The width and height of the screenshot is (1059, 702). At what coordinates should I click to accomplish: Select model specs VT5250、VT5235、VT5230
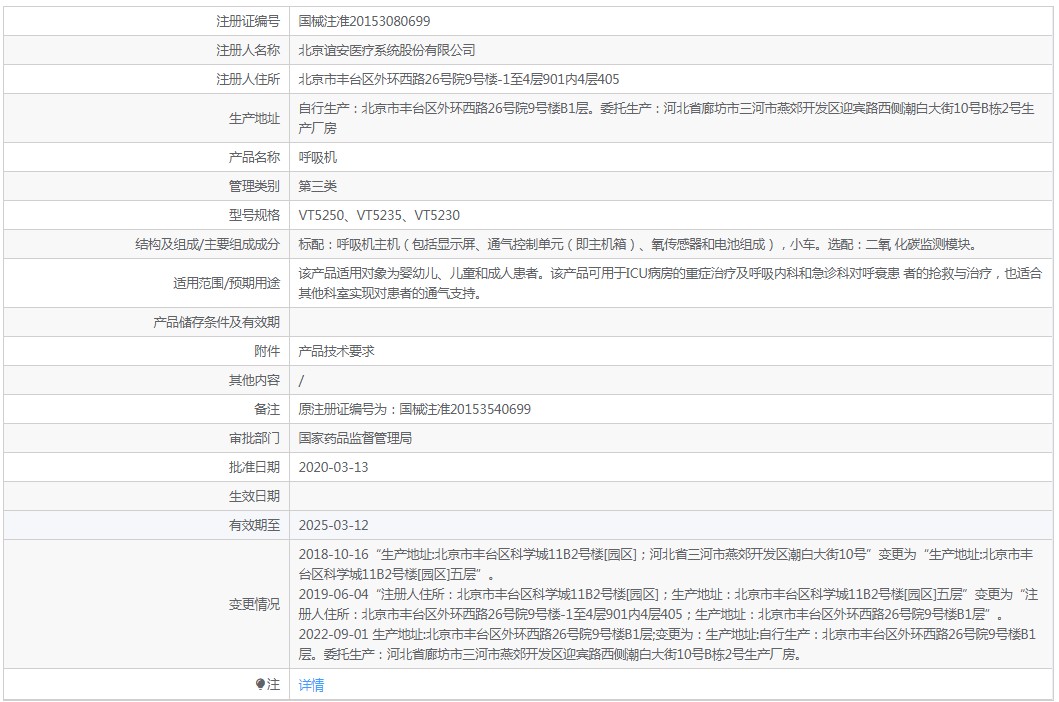[379, 215]
